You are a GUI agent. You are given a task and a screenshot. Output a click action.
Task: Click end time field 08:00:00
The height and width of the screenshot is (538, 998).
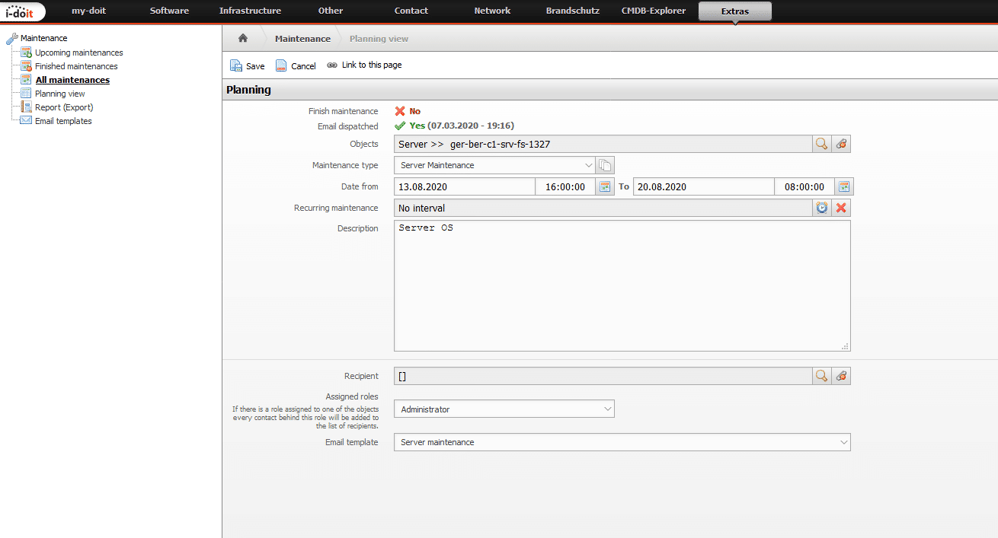[805, 187]
